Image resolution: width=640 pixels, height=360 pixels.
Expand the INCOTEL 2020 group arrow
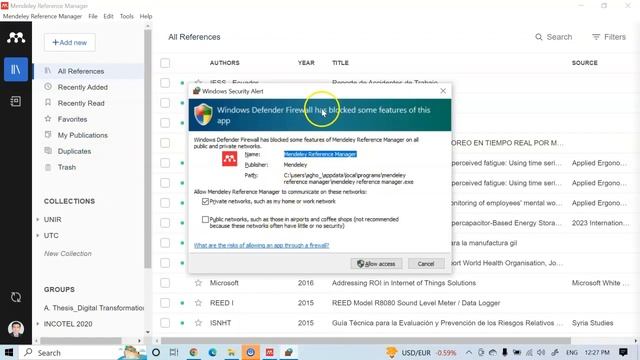(x=38, y=324)
